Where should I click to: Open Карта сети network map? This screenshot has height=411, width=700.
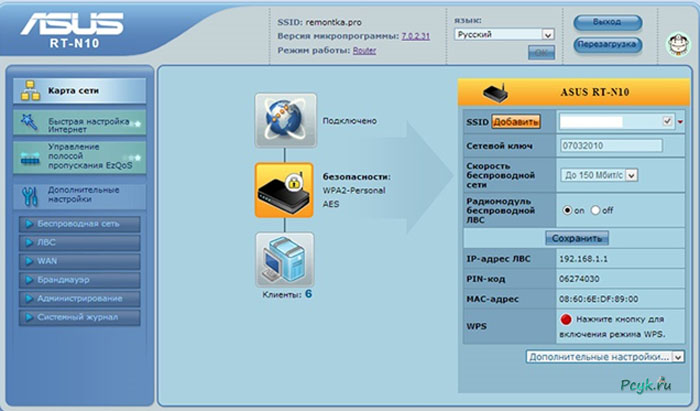pos(78,91)
